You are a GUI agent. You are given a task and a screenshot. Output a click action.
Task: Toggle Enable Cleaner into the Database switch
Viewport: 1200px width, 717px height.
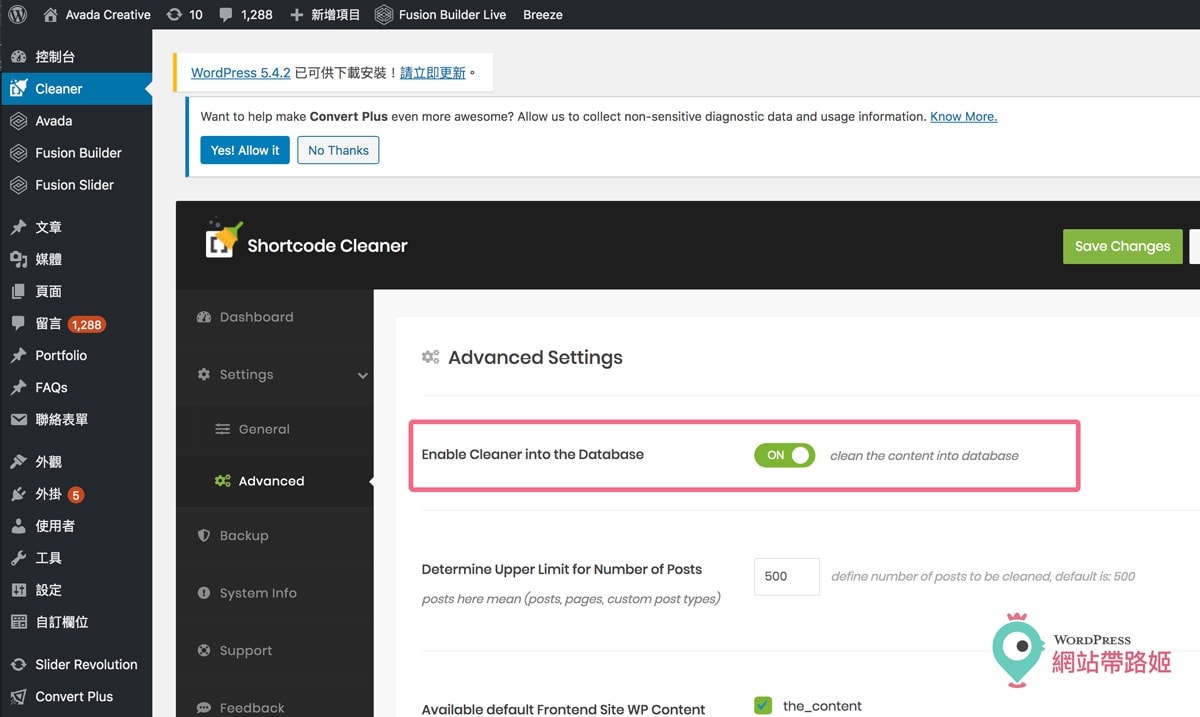[x=785, y=455]
